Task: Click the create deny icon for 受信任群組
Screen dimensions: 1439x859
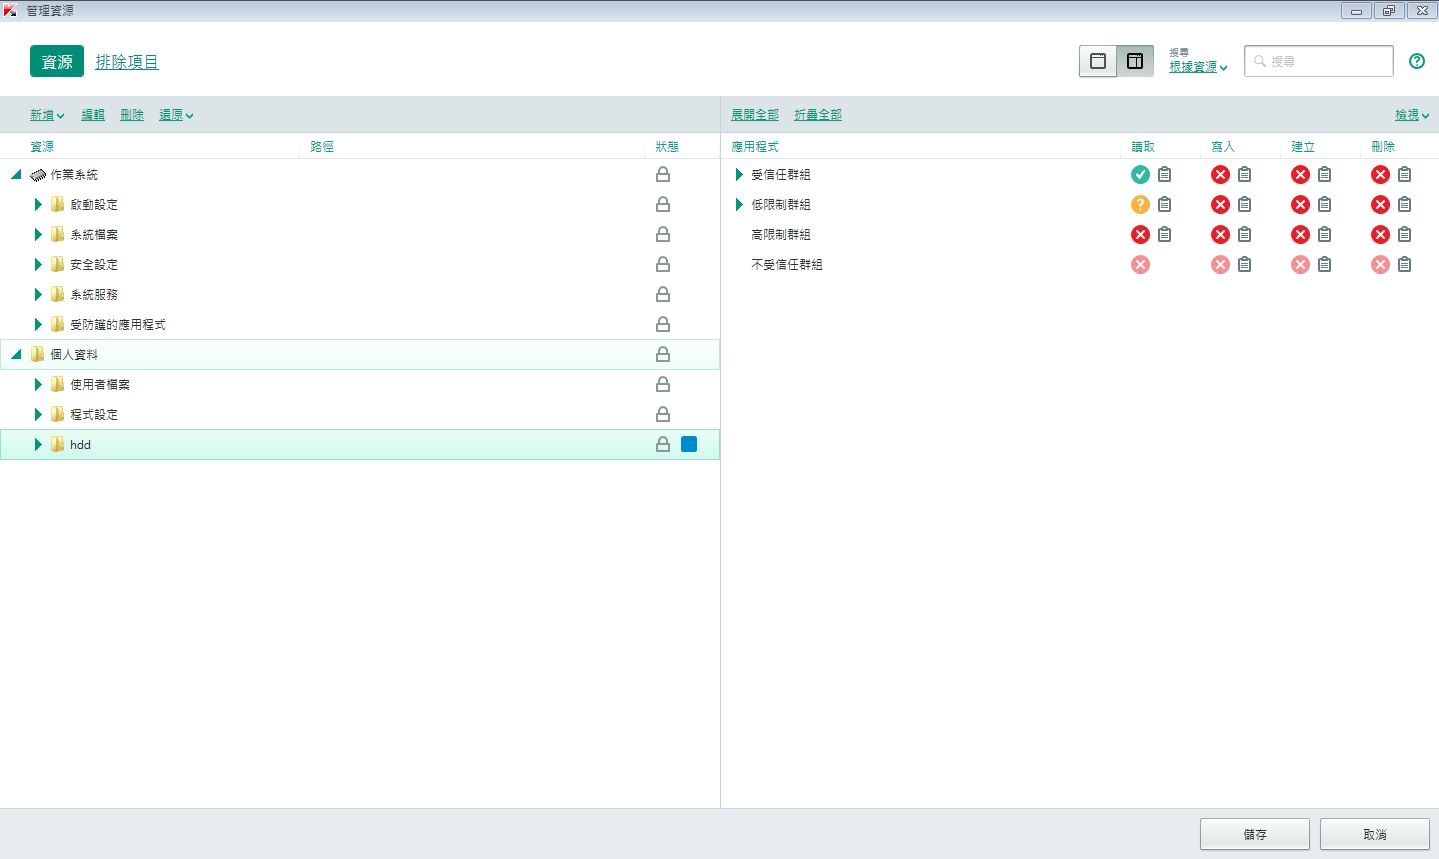Action: pyautogui.click(x=1300, y=174)
